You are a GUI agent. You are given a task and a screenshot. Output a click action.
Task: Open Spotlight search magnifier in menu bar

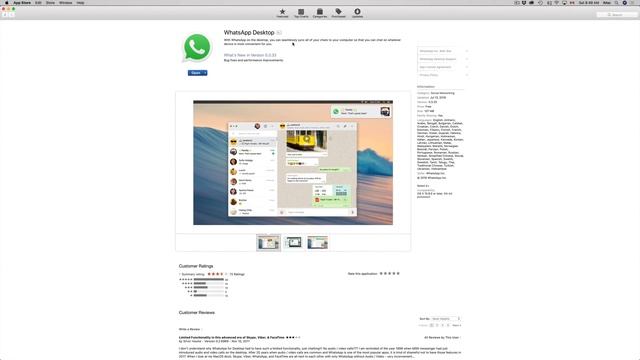(x=616, y=2)
